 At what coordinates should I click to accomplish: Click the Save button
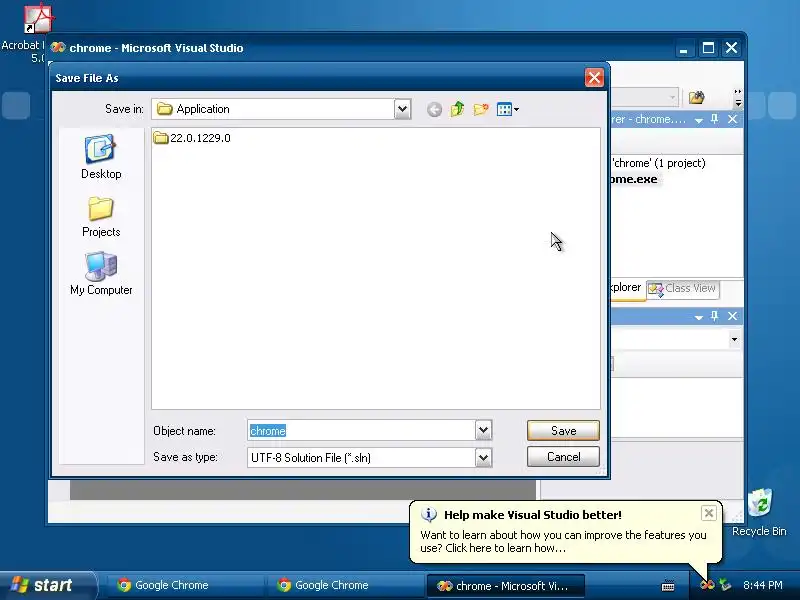(x=563, y=431)
